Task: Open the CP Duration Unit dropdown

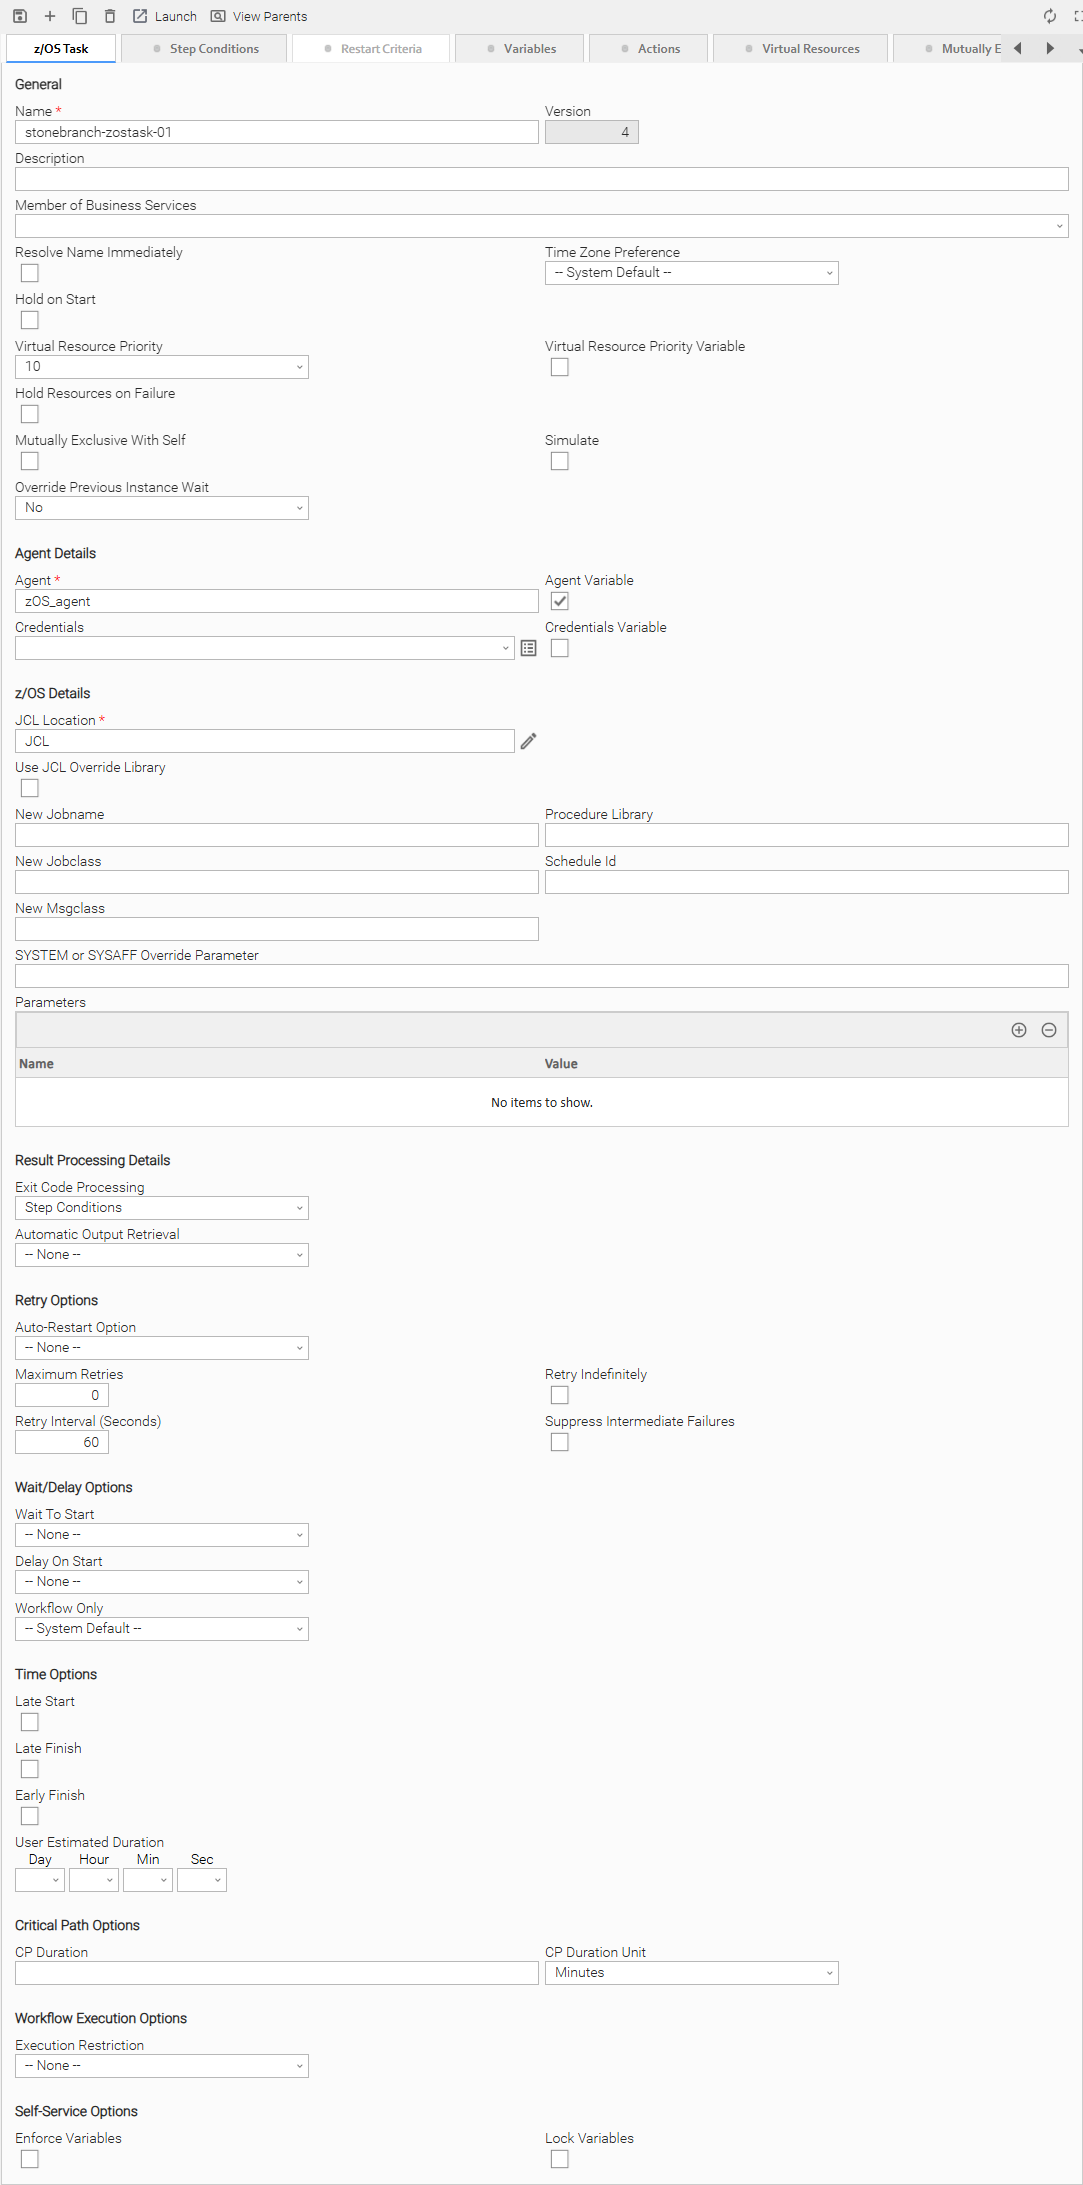Action: point(691,1973)
